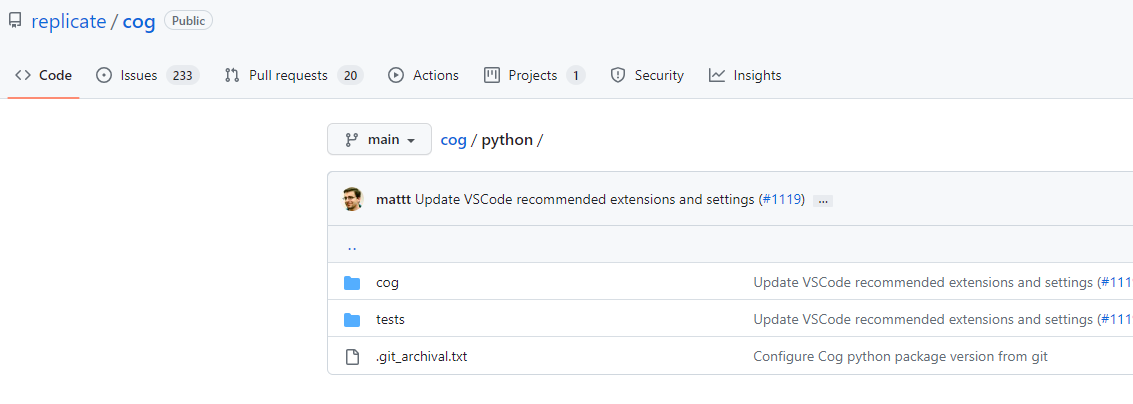This screenshot has height=404, width=1133.
Task: Click the cog repository name link
Action: [139, 21]
